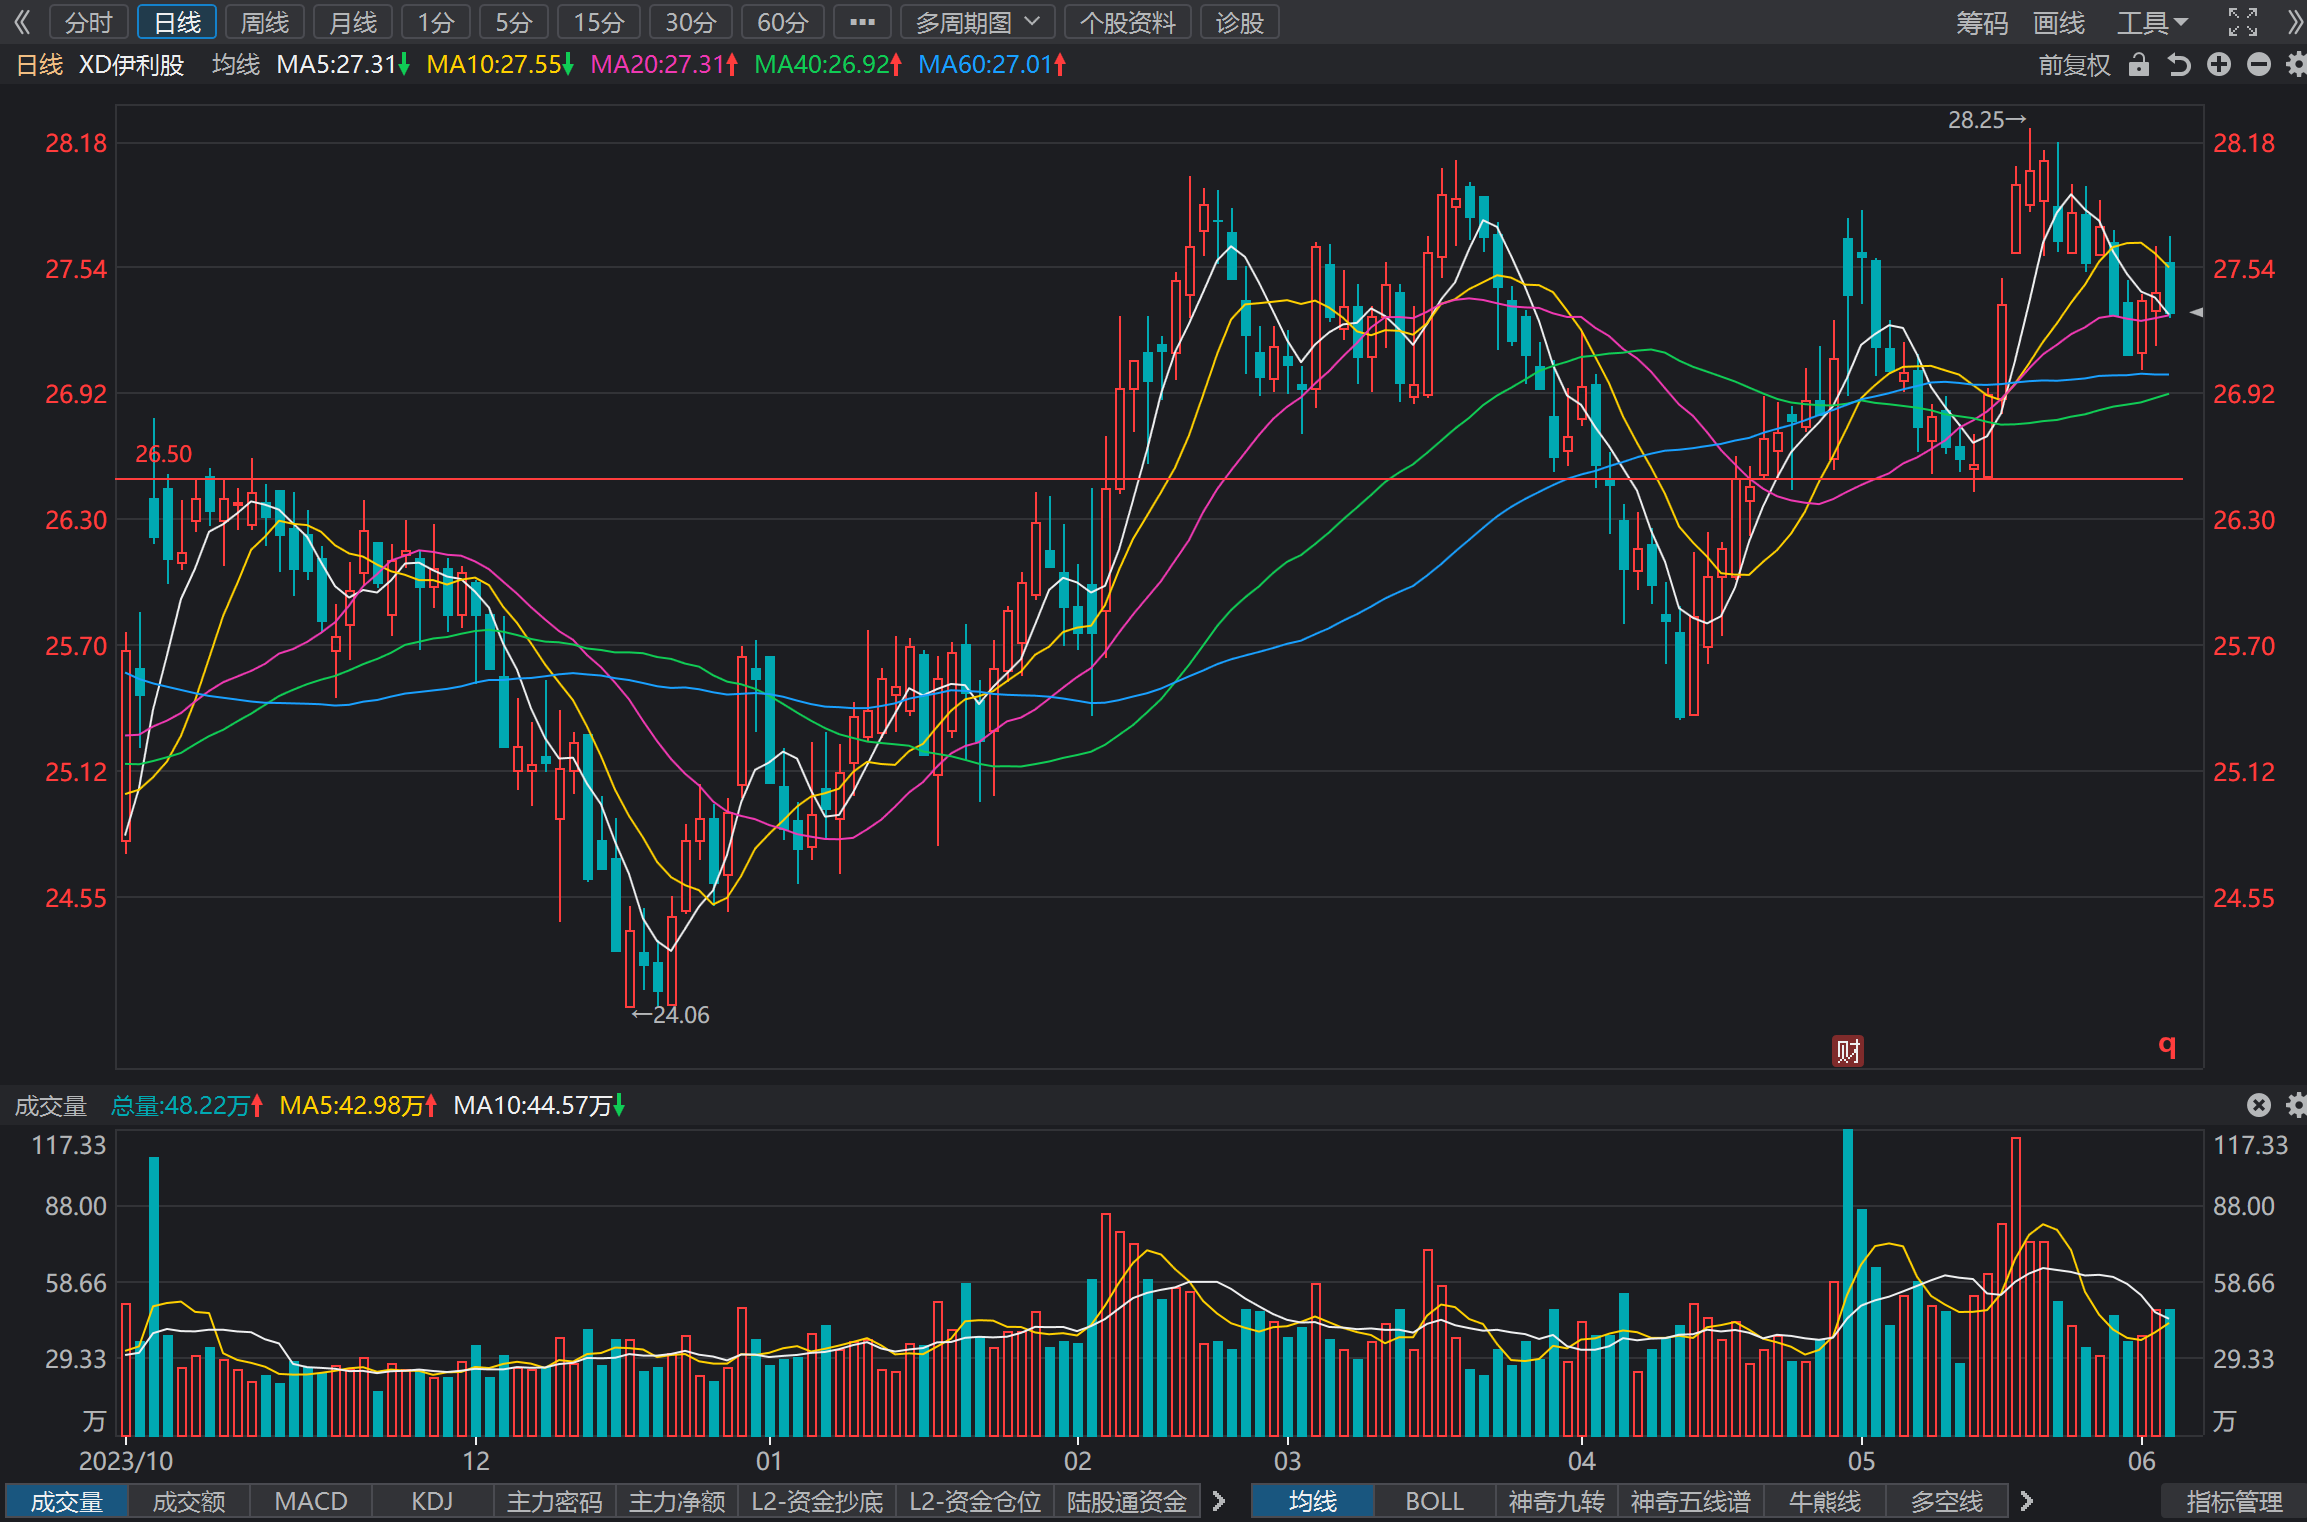Switch to 分时 view
Image resolution: width=2307 pixels, height=1522 pixels.
[x=88, y=22]
